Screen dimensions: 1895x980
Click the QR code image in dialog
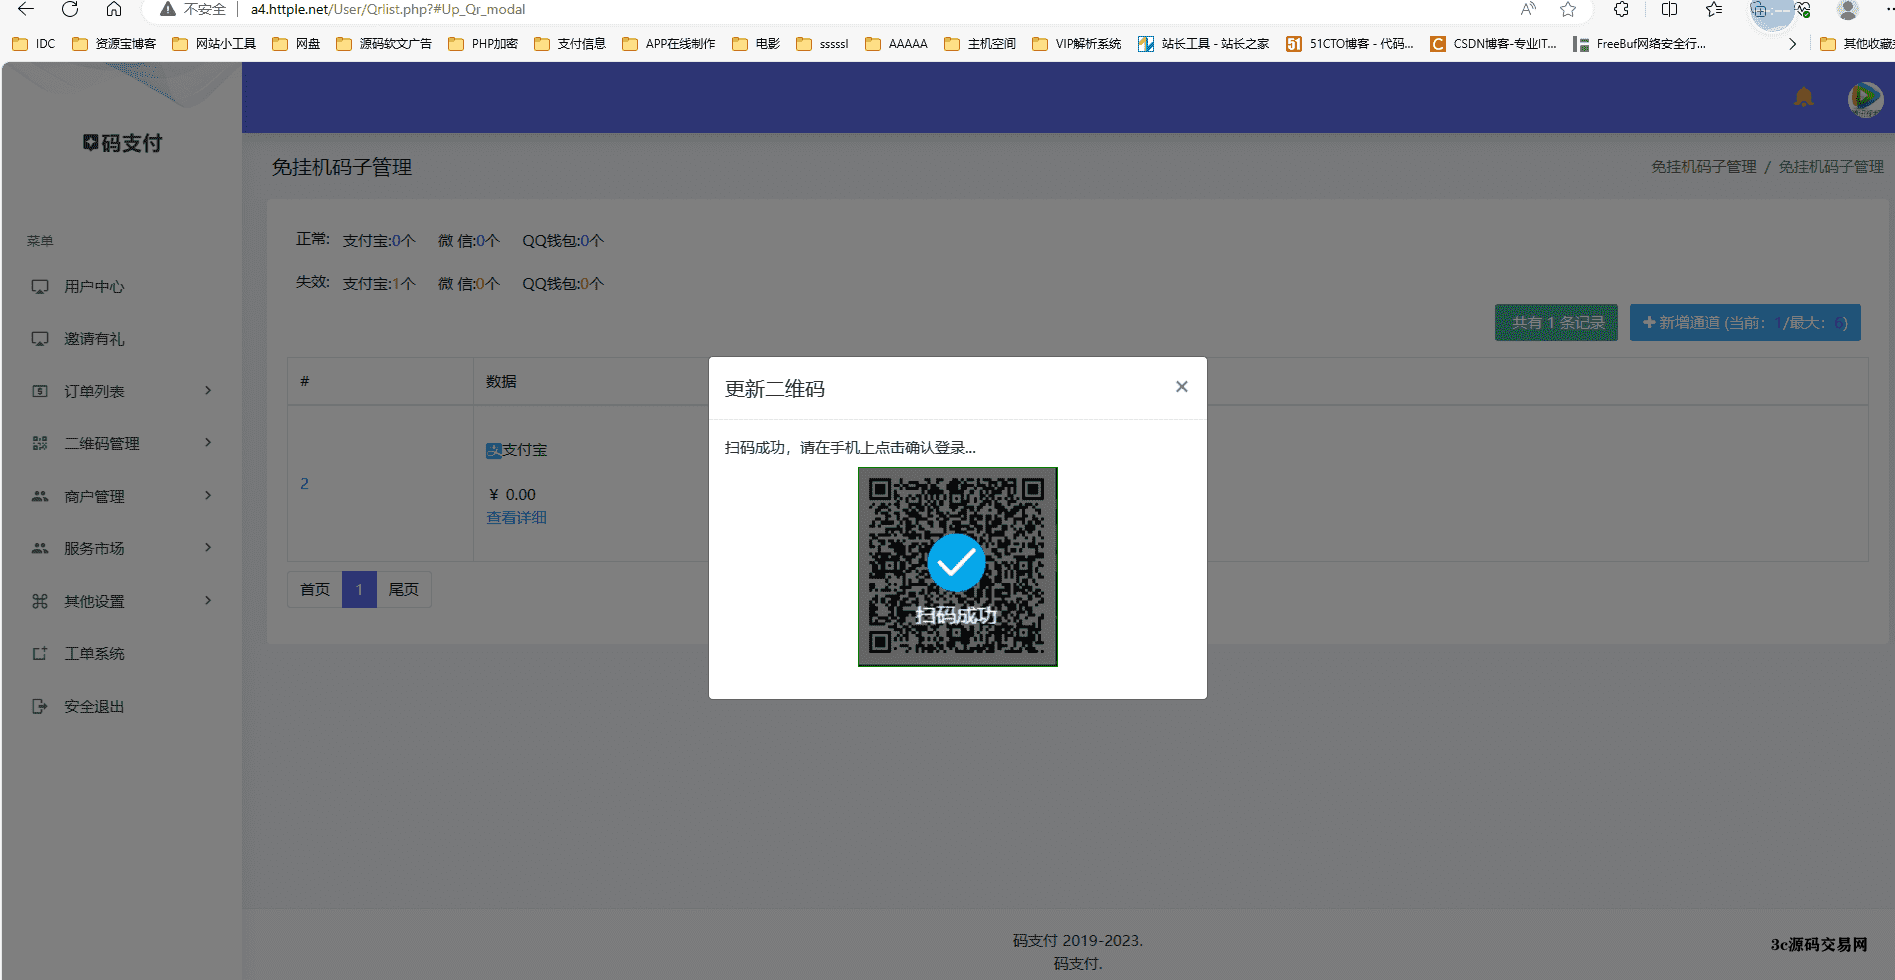click(x=958, y=566)
